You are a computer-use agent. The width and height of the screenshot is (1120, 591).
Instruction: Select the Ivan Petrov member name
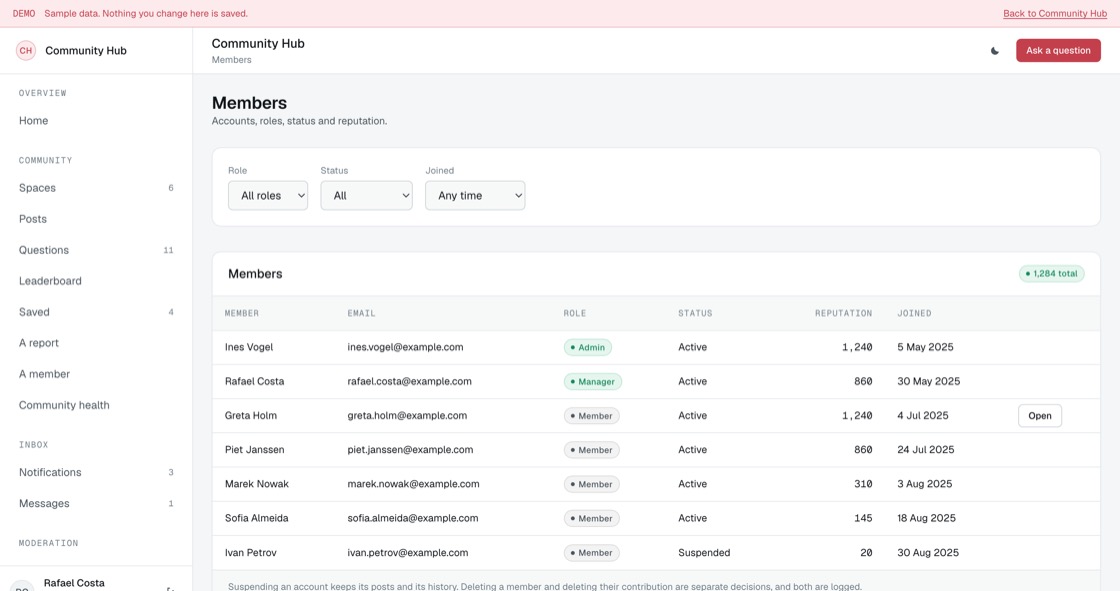251,553
